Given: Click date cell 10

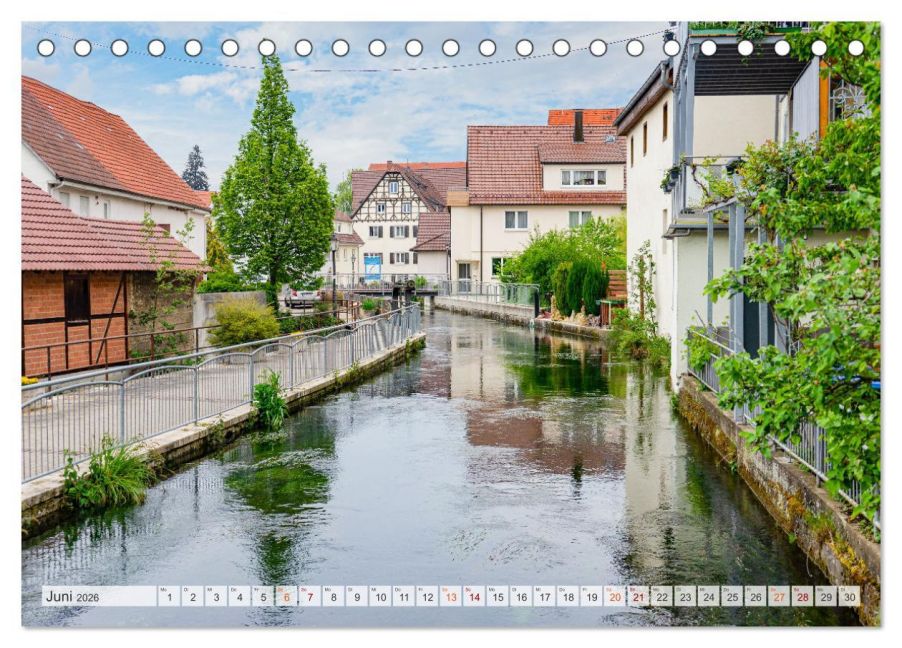Looking at the screenshot, I should 380,596.
